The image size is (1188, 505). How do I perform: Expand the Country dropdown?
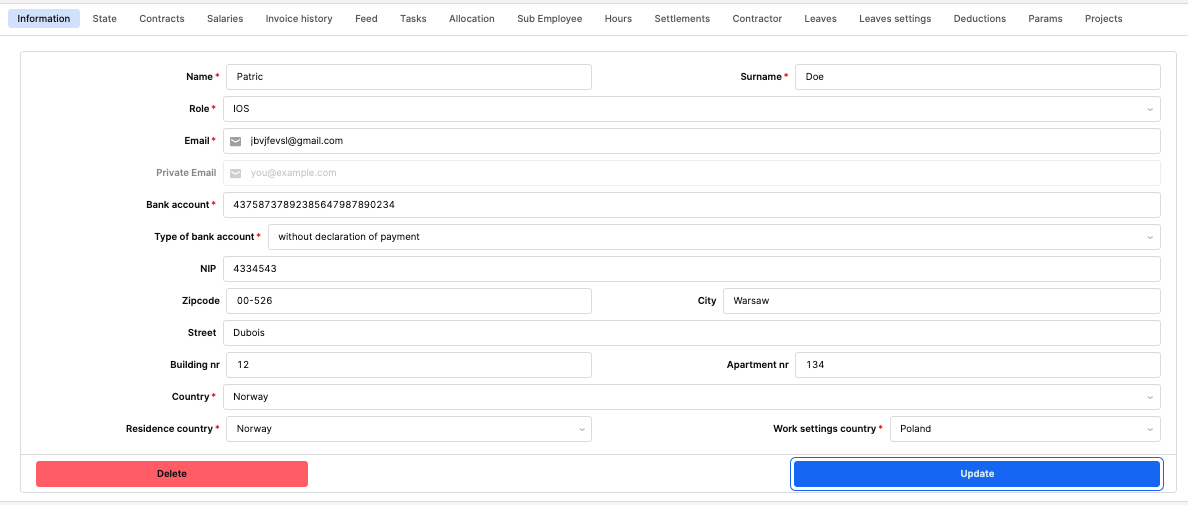[x=690, y=397]
